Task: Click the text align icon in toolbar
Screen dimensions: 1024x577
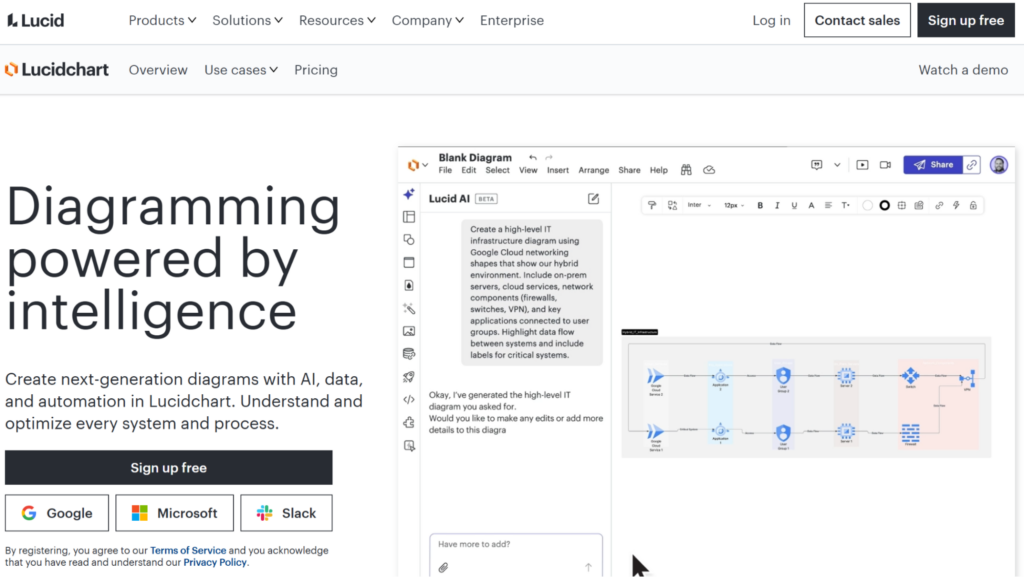Action: pos(828,205)
